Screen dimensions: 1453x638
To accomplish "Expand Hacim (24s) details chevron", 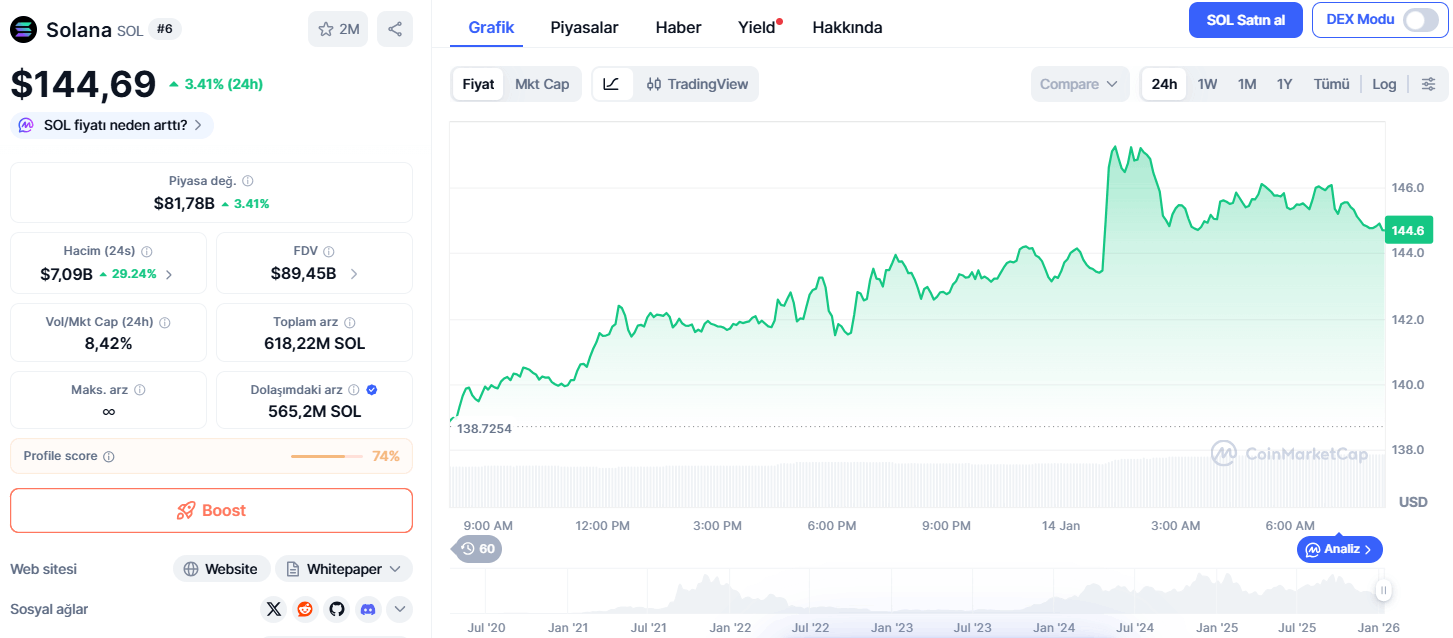I will pyautogui.click(x=168, y=274).
